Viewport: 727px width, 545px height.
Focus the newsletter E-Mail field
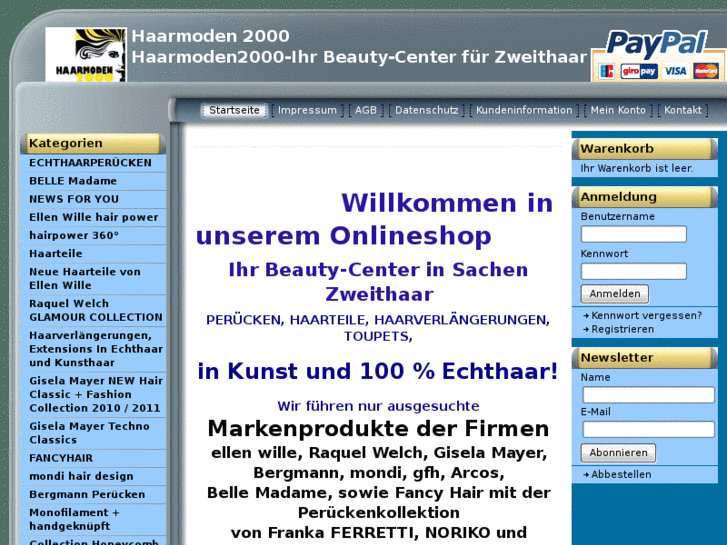648,429
